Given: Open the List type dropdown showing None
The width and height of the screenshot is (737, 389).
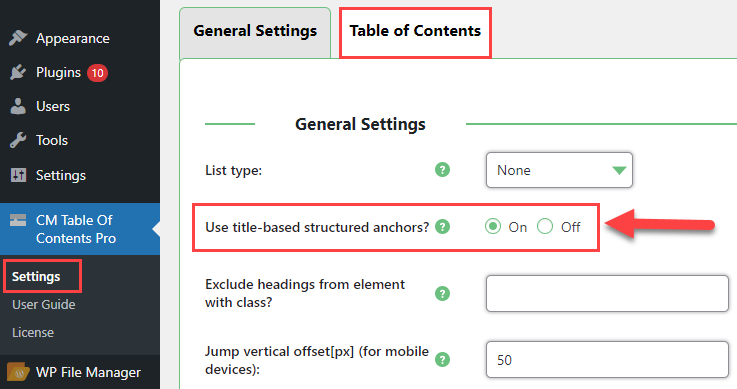Looking at the screenshot, I should point(559,170).
